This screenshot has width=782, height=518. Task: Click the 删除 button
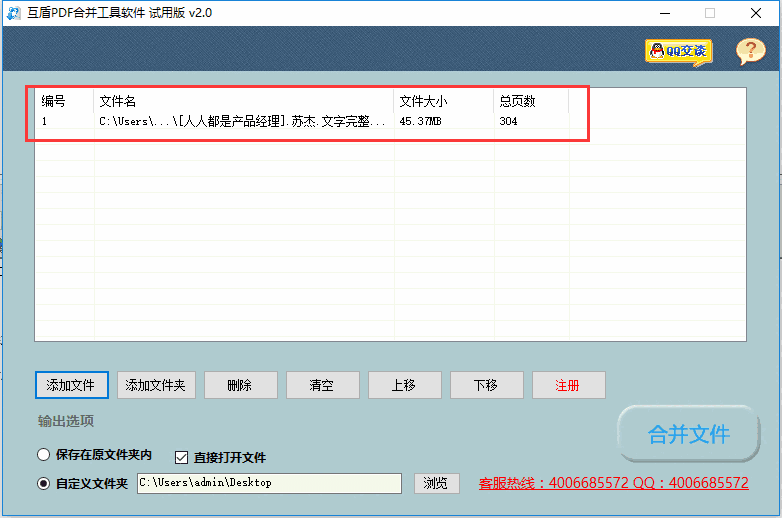click(240, 385)
